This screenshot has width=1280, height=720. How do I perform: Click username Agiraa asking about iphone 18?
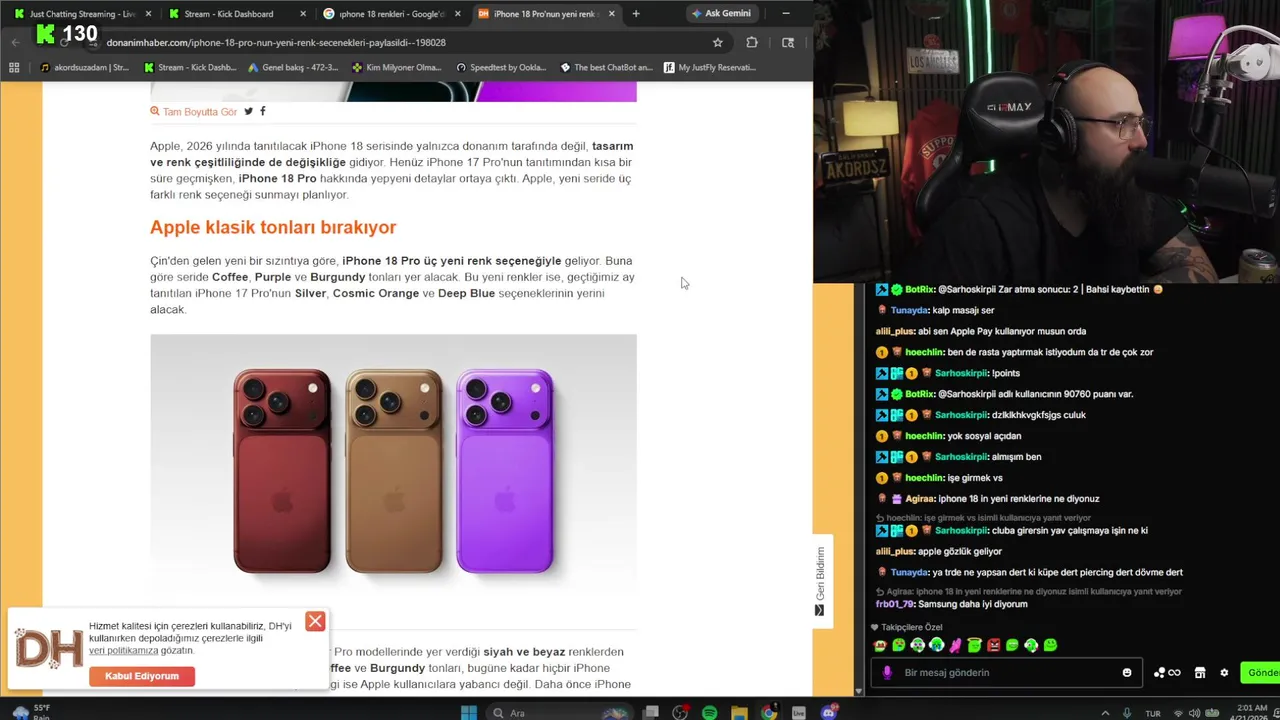click(919, 499)
